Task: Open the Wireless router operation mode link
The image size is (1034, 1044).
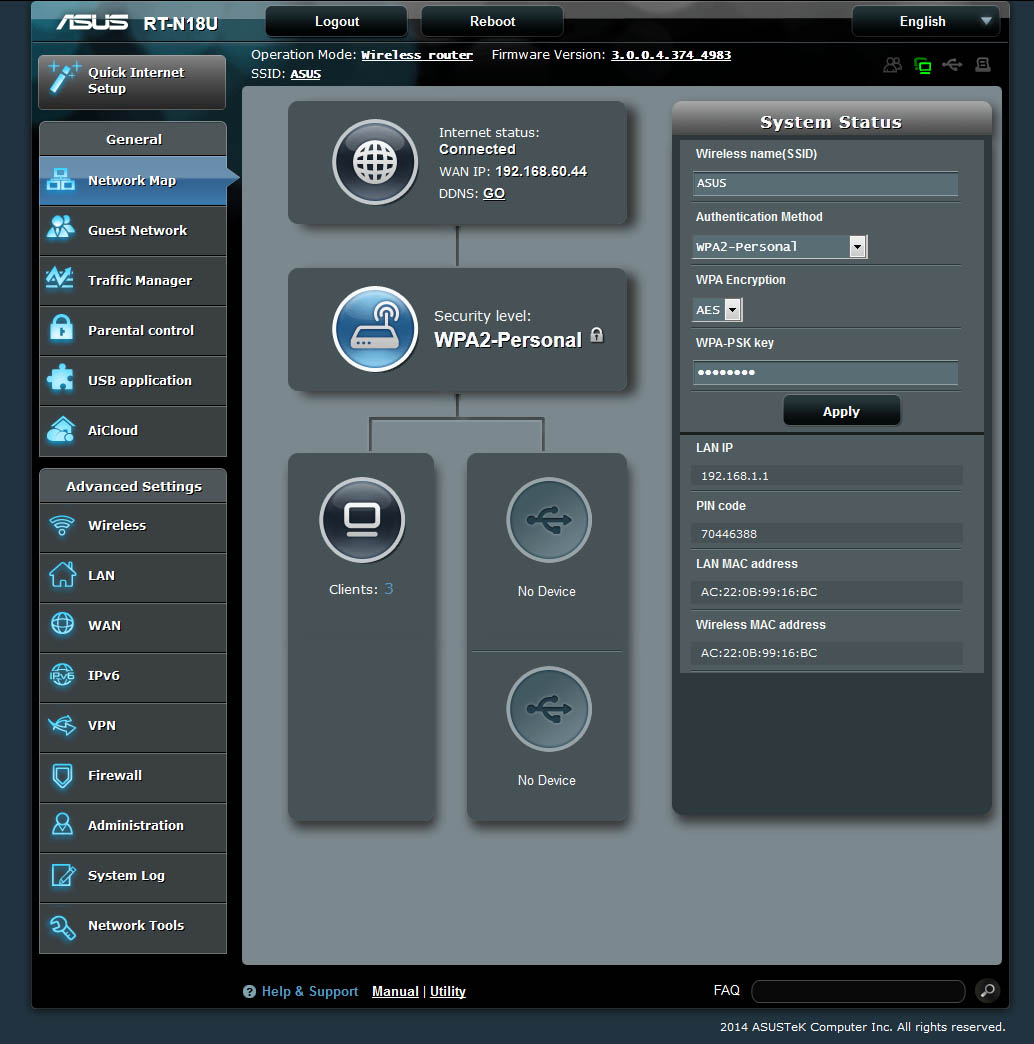Action: 417,55
